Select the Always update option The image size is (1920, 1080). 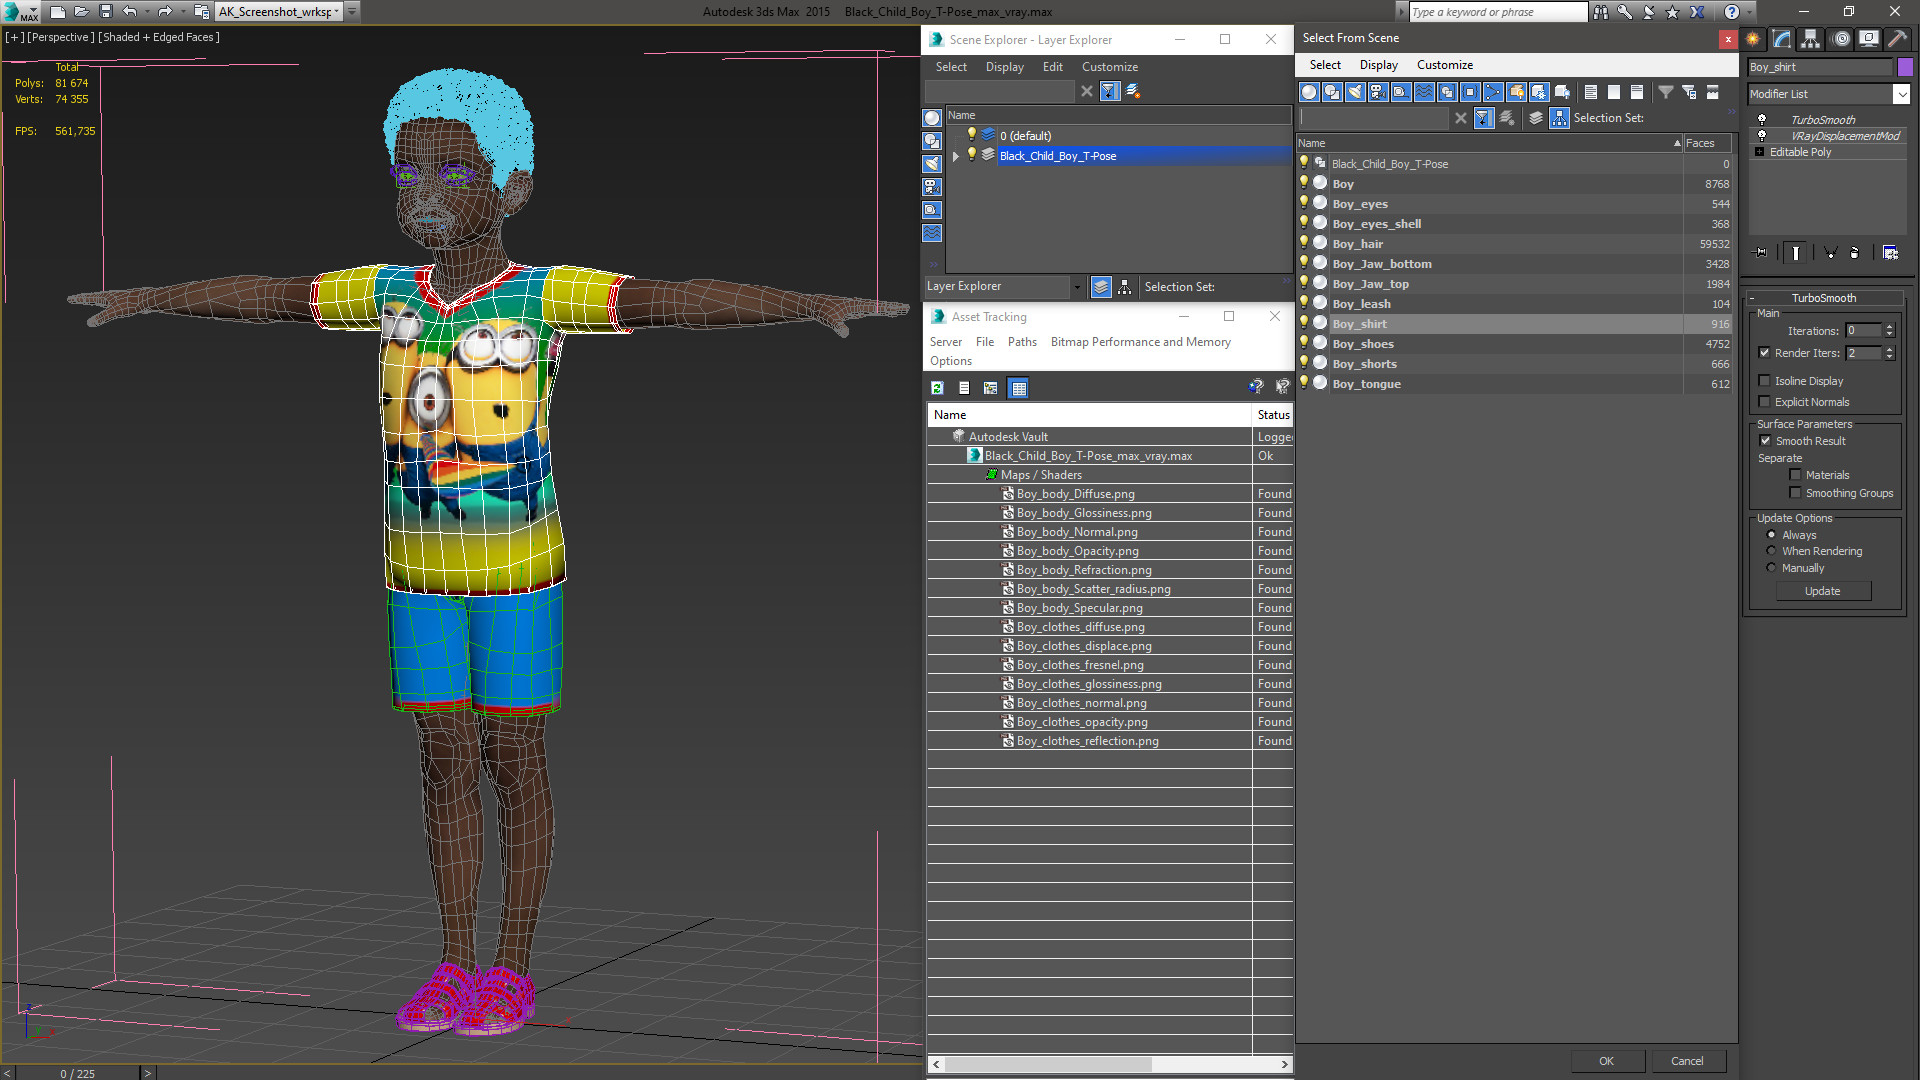[x=1771, y=535]
